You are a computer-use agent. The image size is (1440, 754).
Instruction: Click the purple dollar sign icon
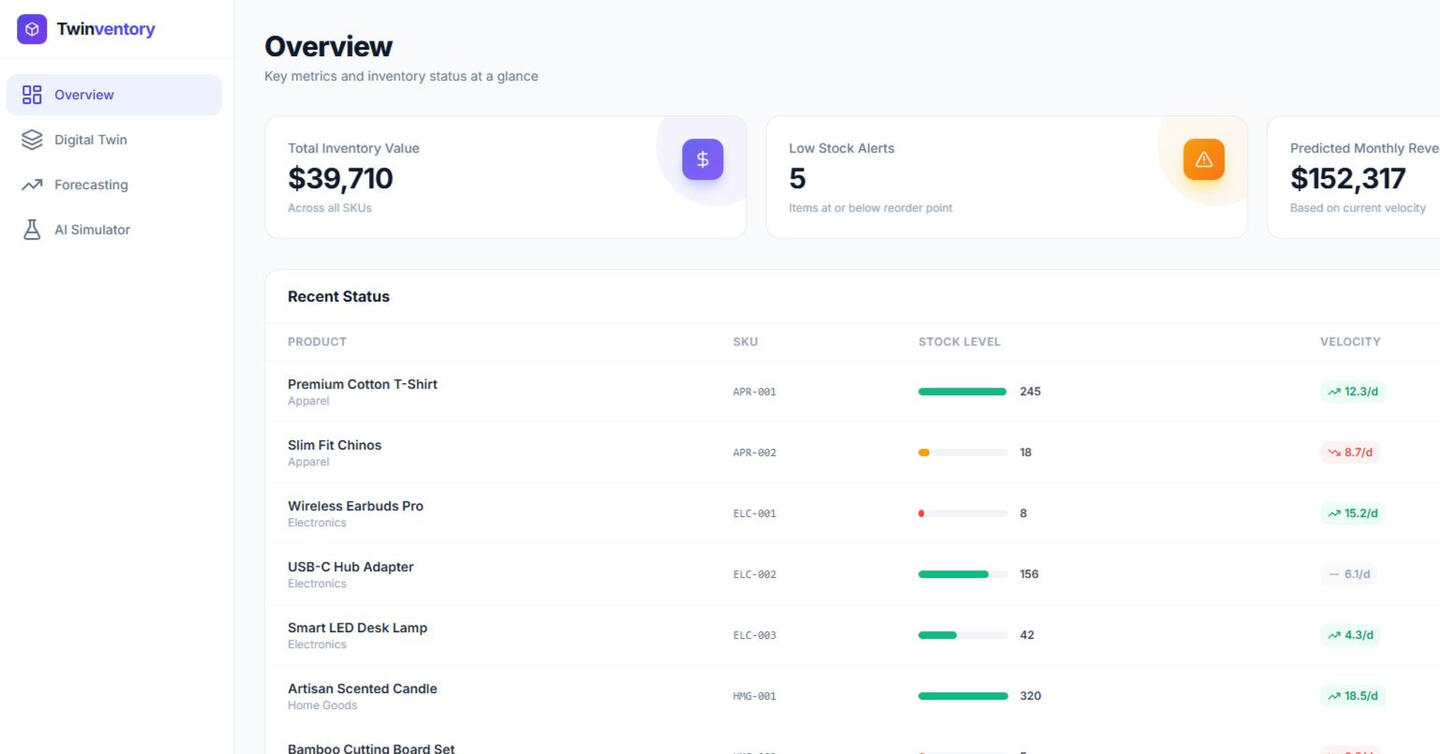point(702,159)
